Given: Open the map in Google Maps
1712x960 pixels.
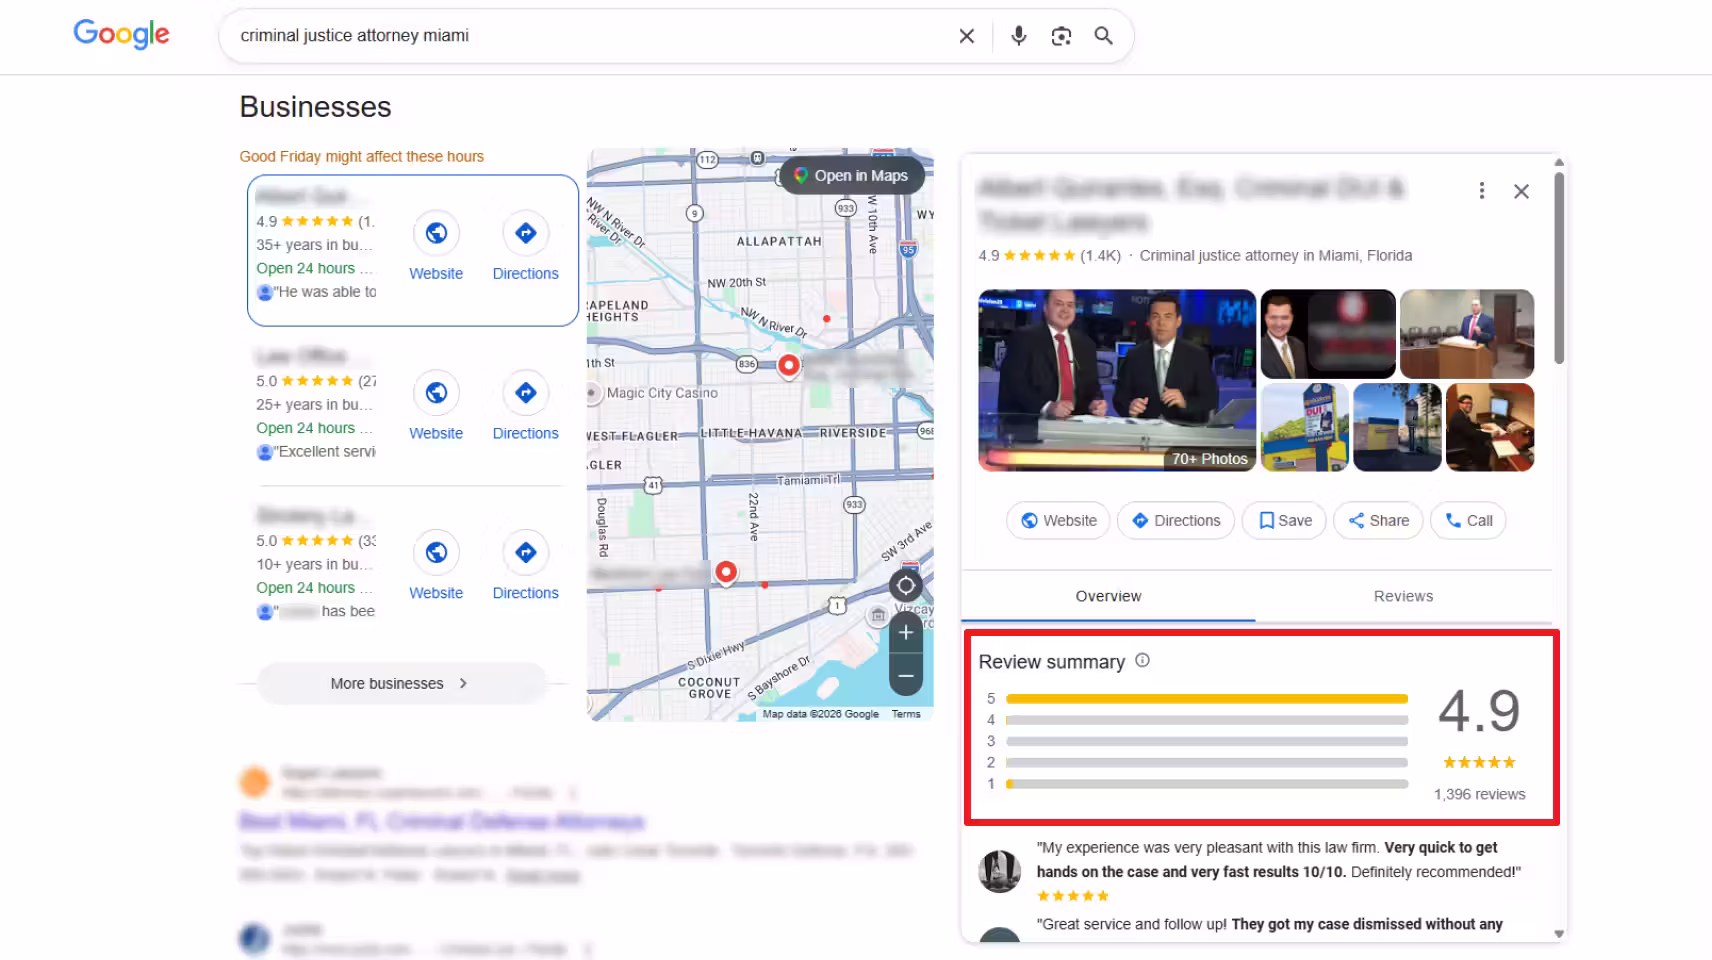Looking at the screenshot, I should (x=852, y=174).
